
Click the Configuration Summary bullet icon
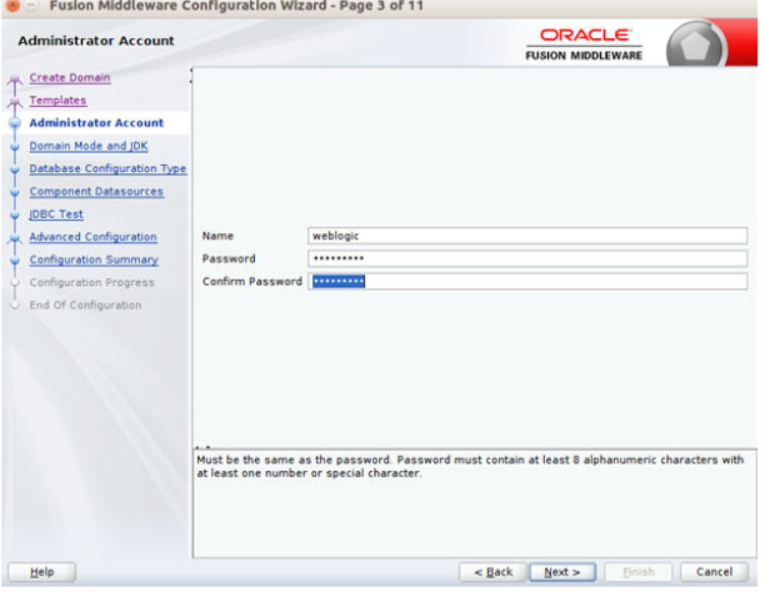point(15,260)
